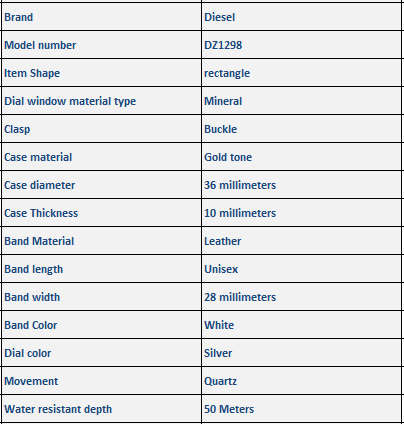Select the Quartz movement value
The width and height of the screenshot is (404, 424).
pos(301,381)
